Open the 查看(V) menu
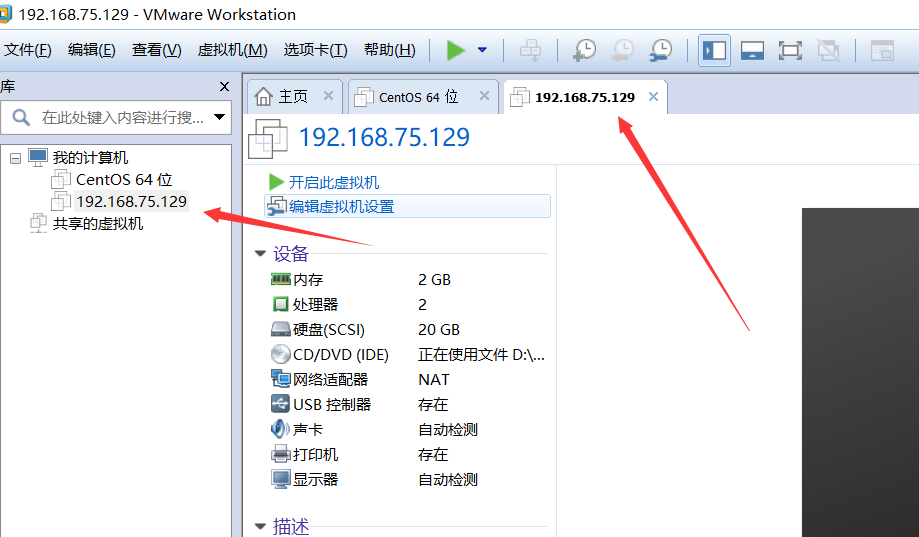The height and width of the screenshot is (537, 919). coord(156,50)
